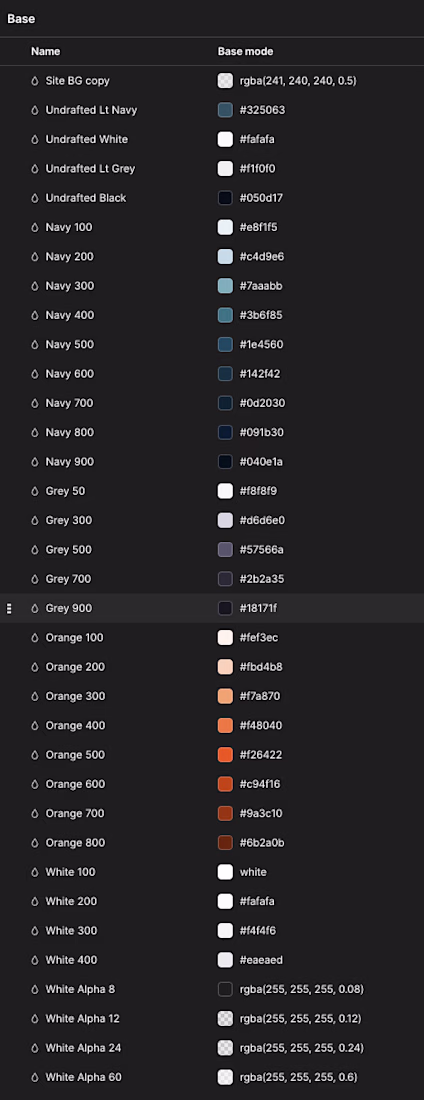The height and width of the screenshot is (1100, 424).
Task: Click the checkered swatch for White Alpha 24
Action: coord(225,1047)
